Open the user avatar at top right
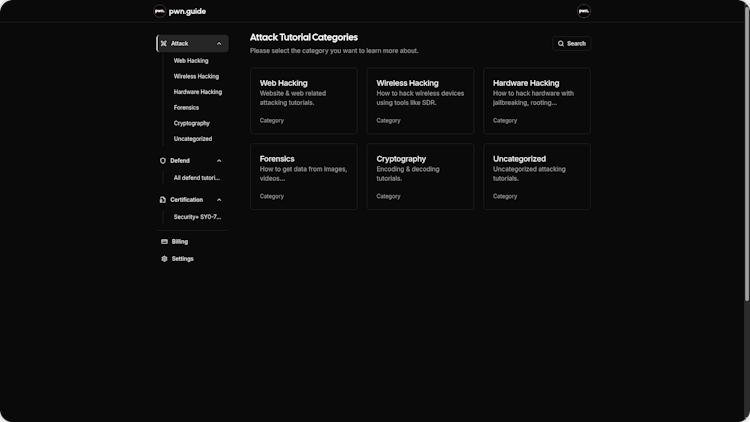Screen dimensions: 750x422 (x=584, y=11)
